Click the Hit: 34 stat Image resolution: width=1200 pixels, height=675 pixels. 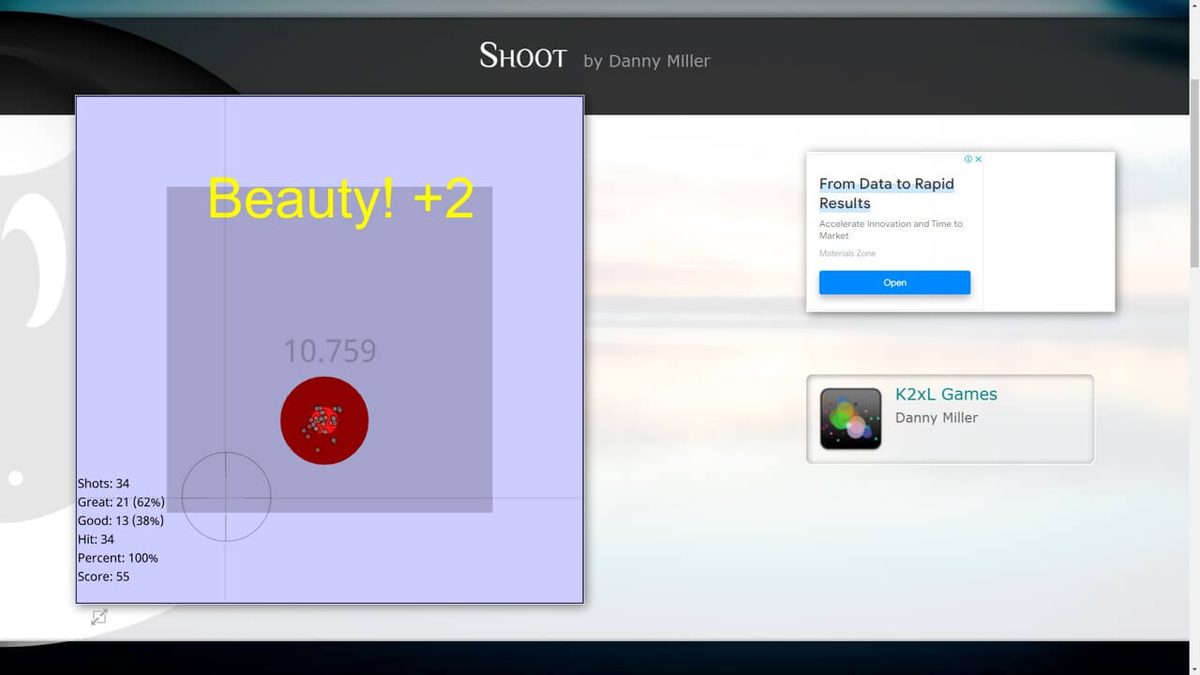(x=96, y=540)
